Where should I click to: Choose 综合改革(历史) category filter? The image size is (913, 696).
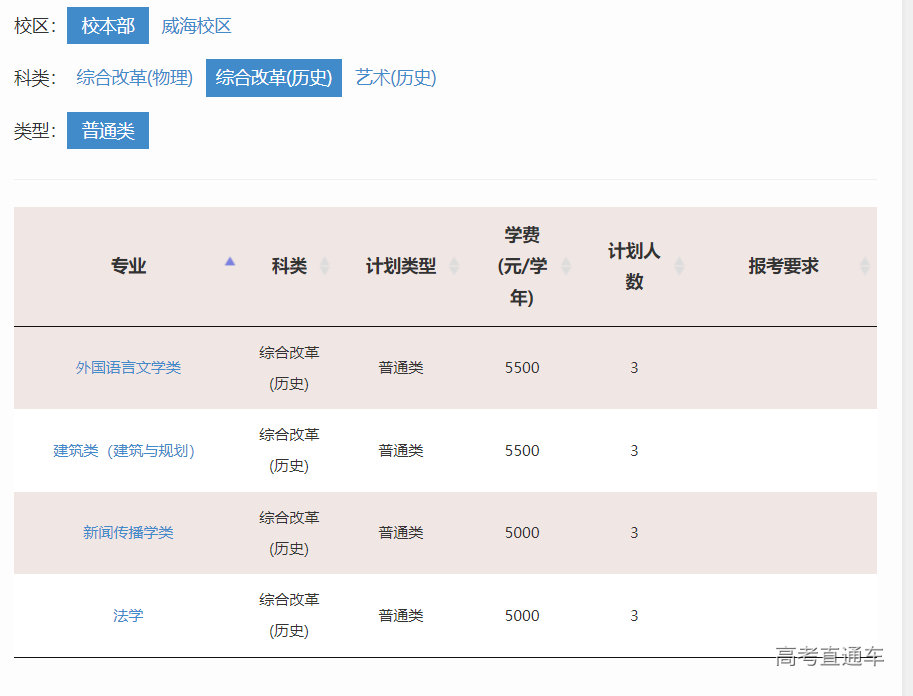click(274, 78)
